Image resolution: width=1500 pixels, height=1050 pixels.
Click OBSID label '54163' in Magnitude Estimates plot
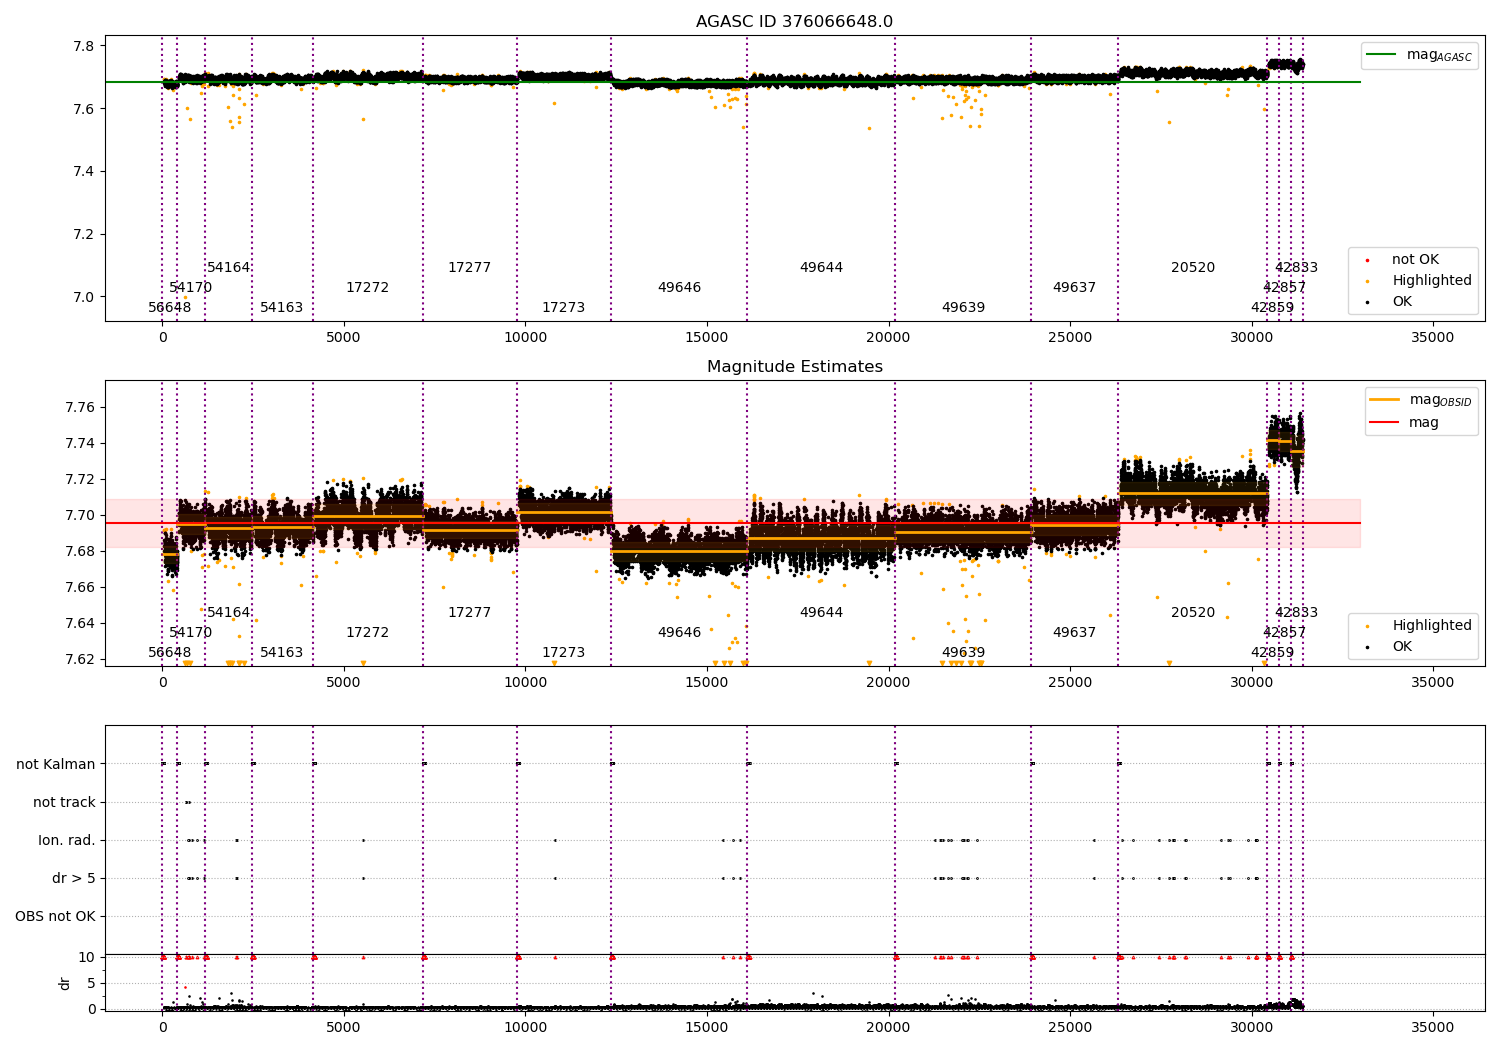point(282,653)
